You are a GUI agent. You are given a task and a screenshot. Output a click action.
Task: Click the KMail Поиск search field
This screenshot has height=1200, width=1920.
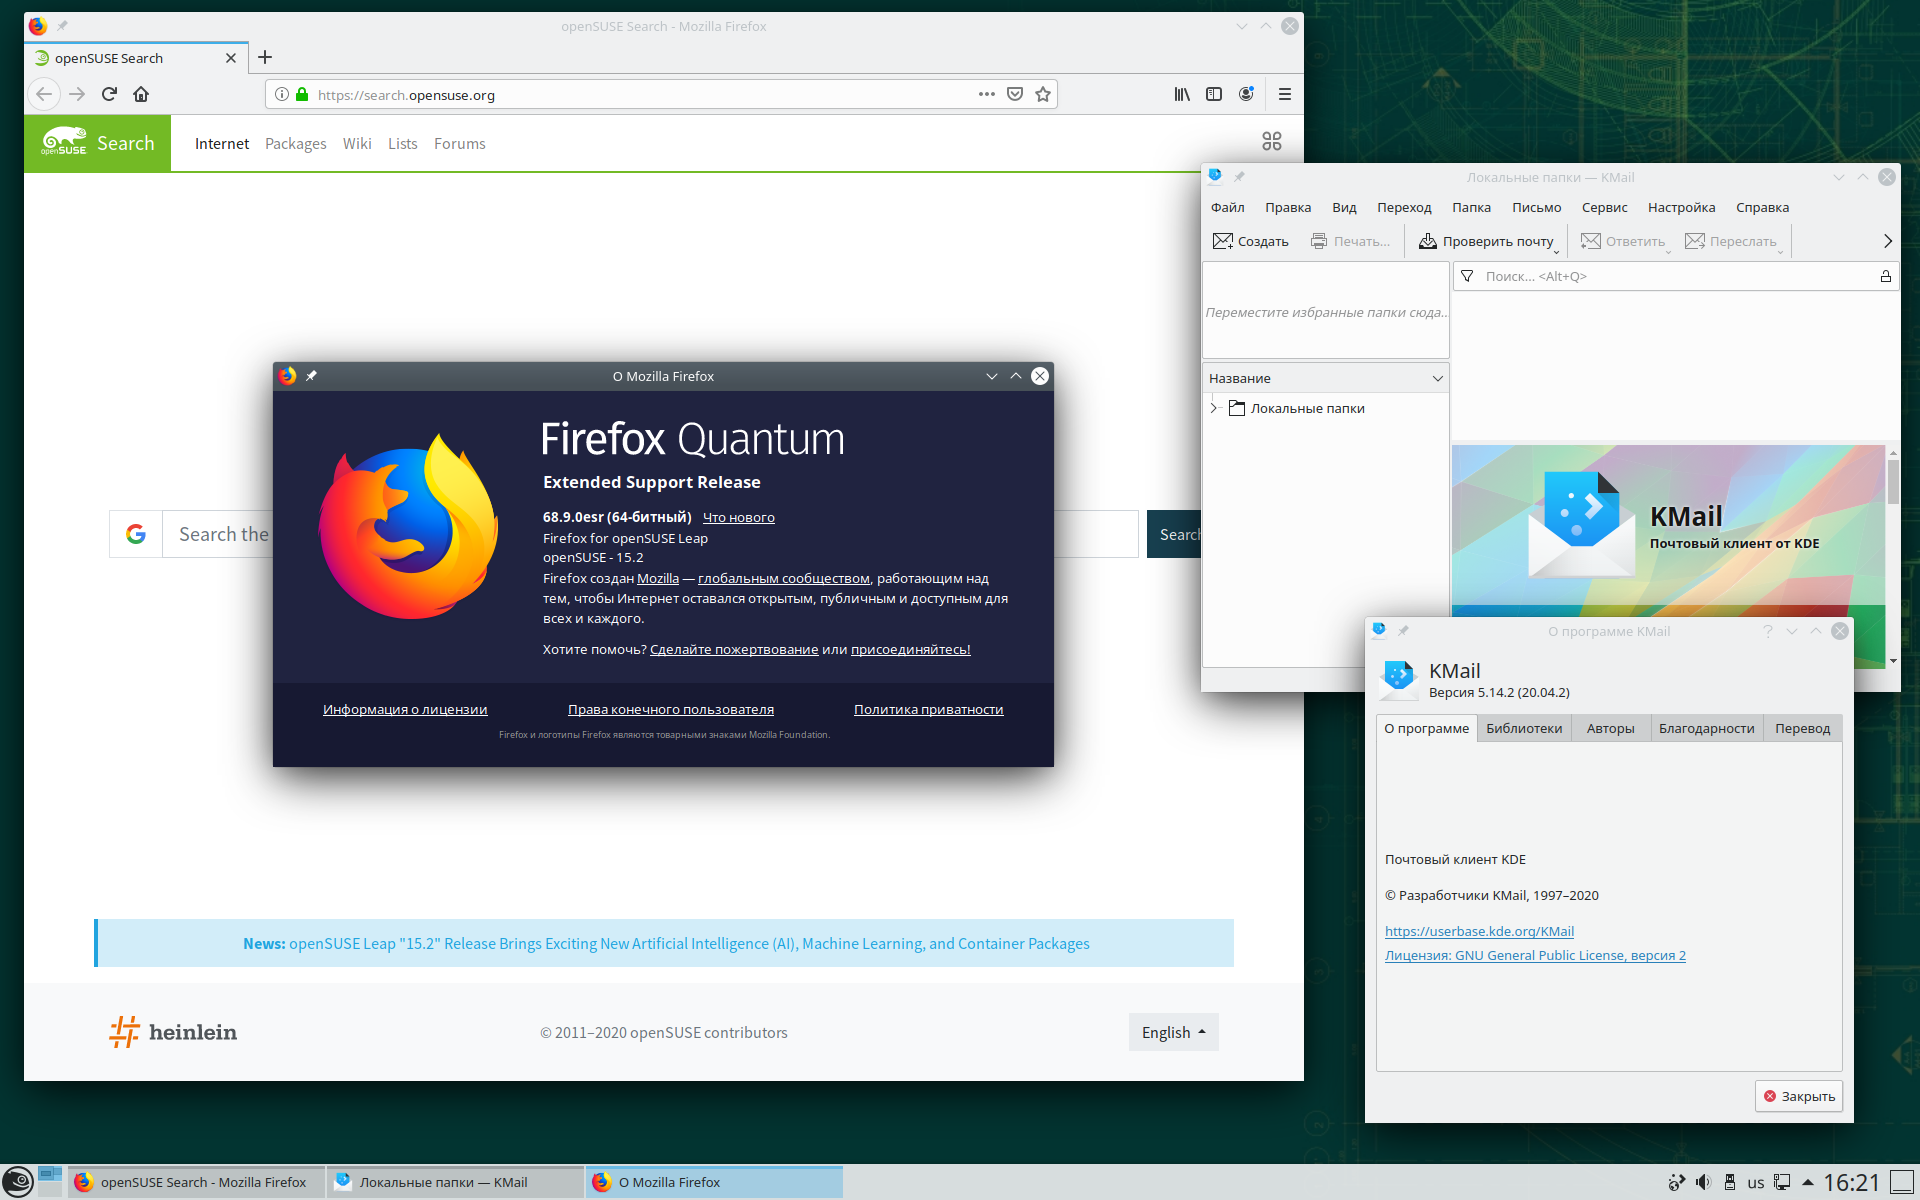click(x=1675, y=276)
